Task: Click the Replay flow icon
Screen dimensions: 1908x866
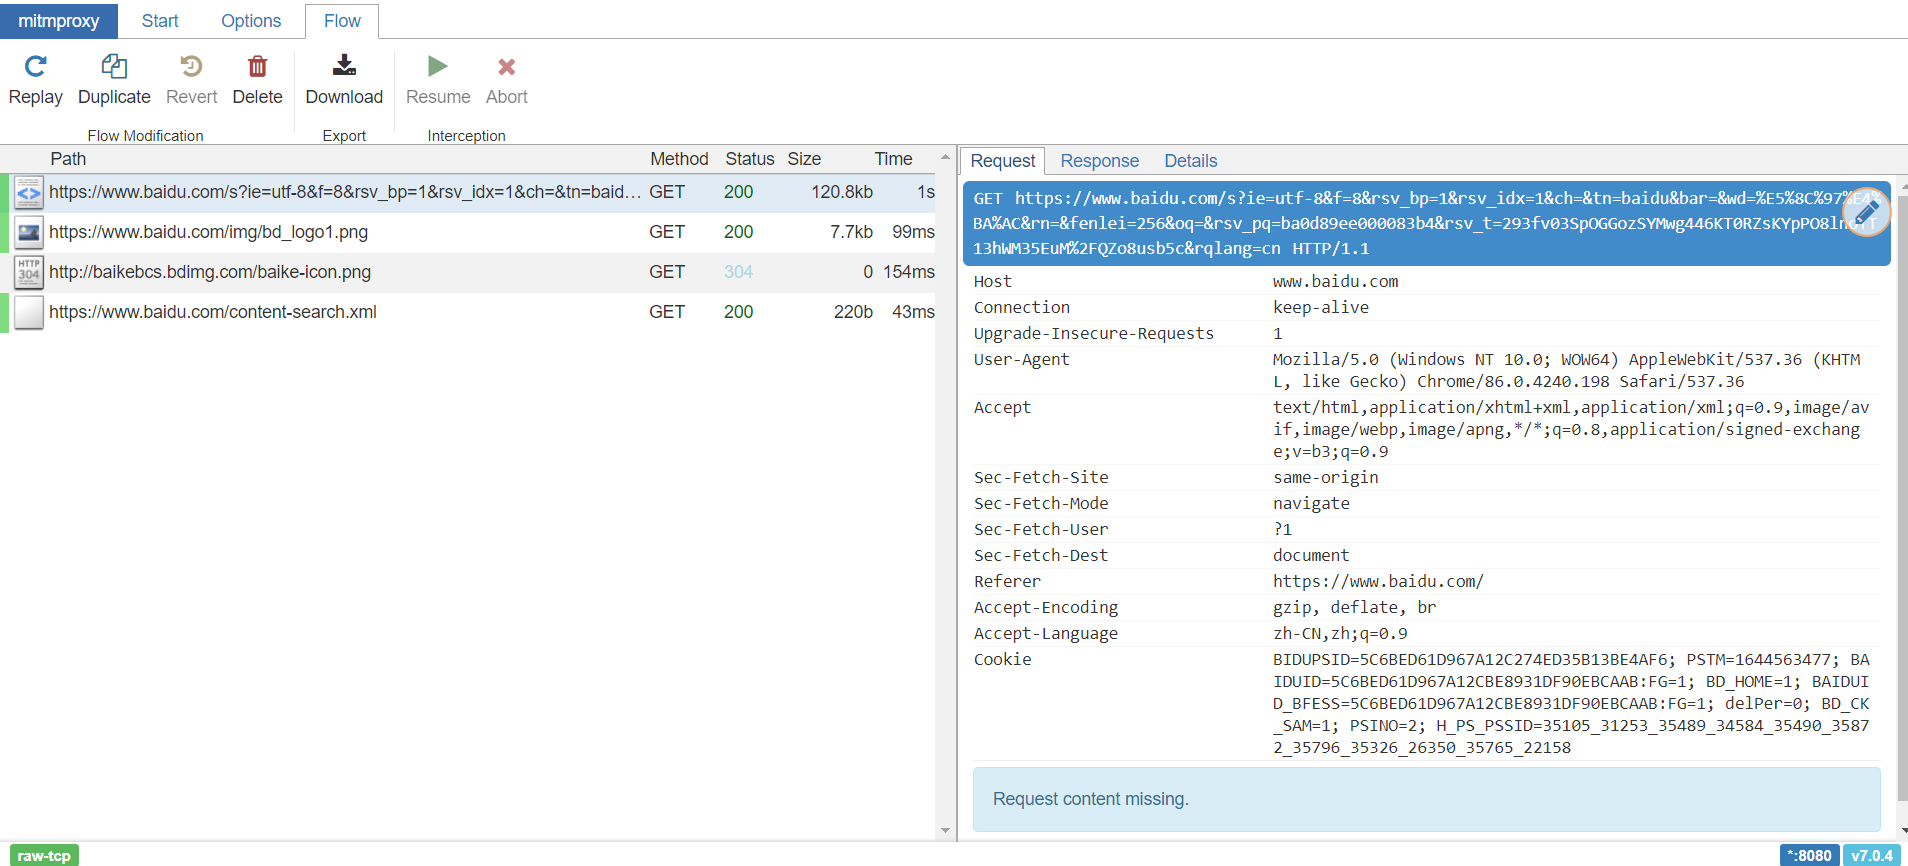Action: pos(36,67)
